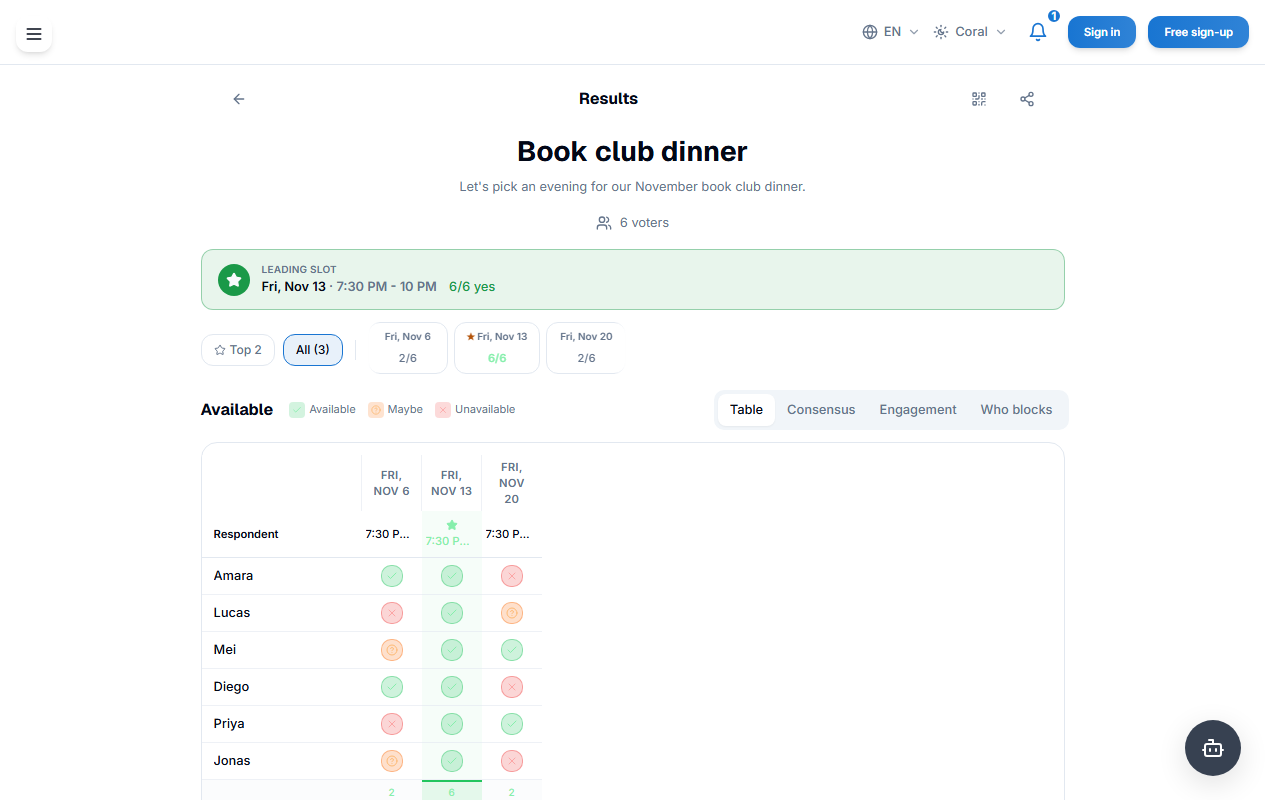Screen dimensions: 1280x800
Task: Click Lucas's Fri Nov 20 maybe mark
Action: 512,613
